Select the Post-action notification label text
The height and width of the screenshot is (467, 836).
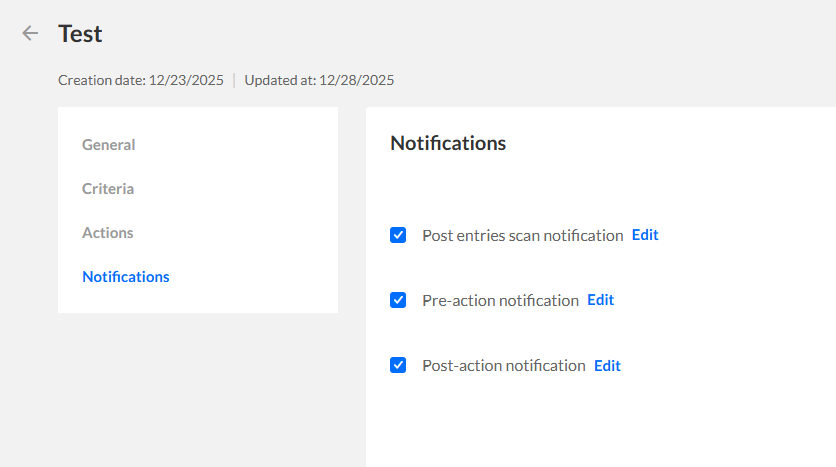504,365
